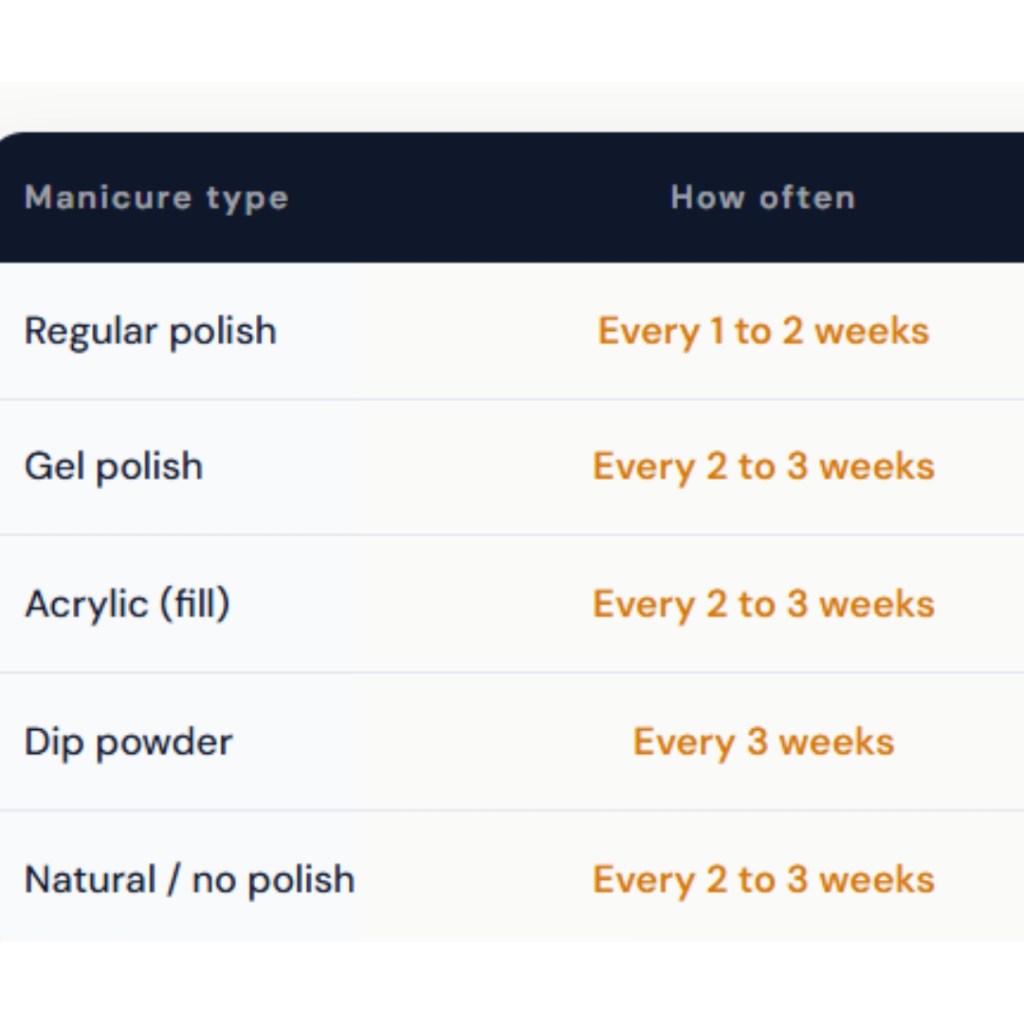The image size is (1024, 1024).
Task: Select the Acrylic (fill) row label
Action: tap(127, 604)
